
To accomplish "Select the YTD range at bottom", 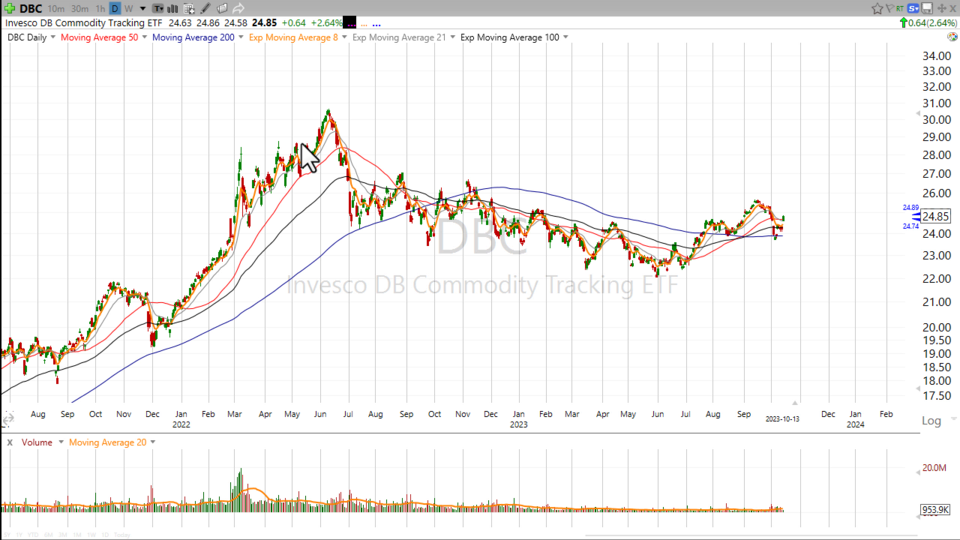I will [x=33, y=535].
